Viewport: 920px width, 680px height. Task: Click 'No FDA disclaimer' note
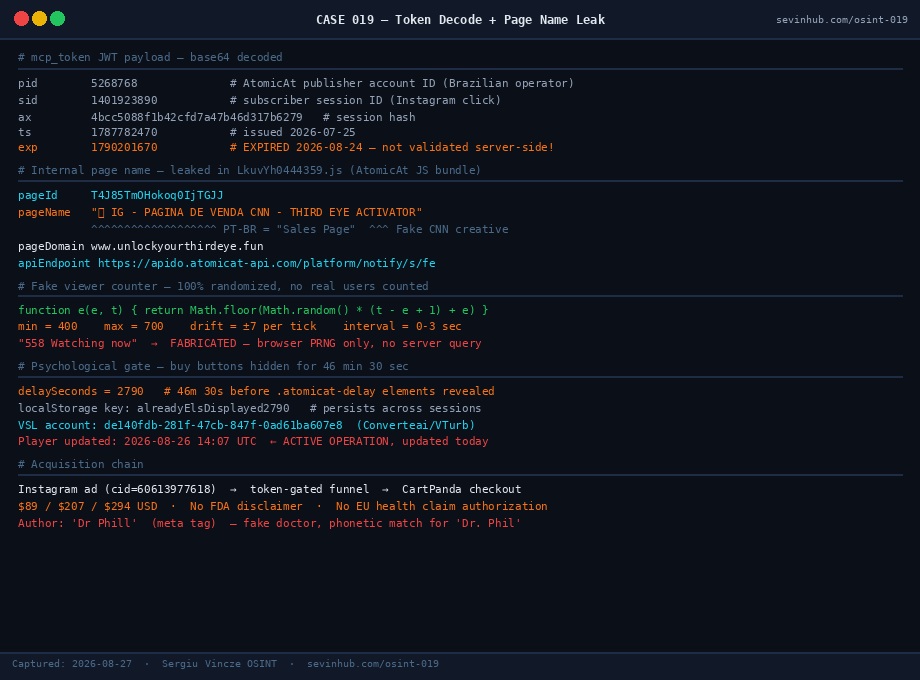[246, 506]
